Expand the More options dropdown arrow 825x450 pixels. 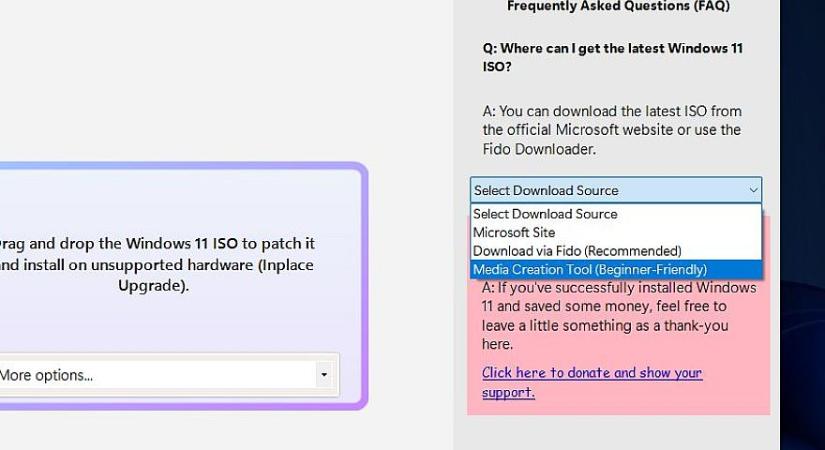point(324,375)
